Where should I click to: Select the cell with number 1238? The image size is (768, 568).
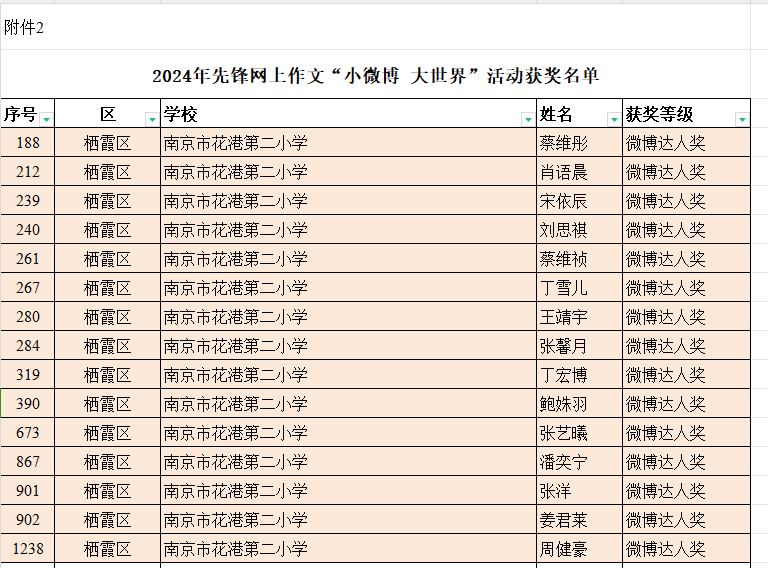tap(27, 548)
